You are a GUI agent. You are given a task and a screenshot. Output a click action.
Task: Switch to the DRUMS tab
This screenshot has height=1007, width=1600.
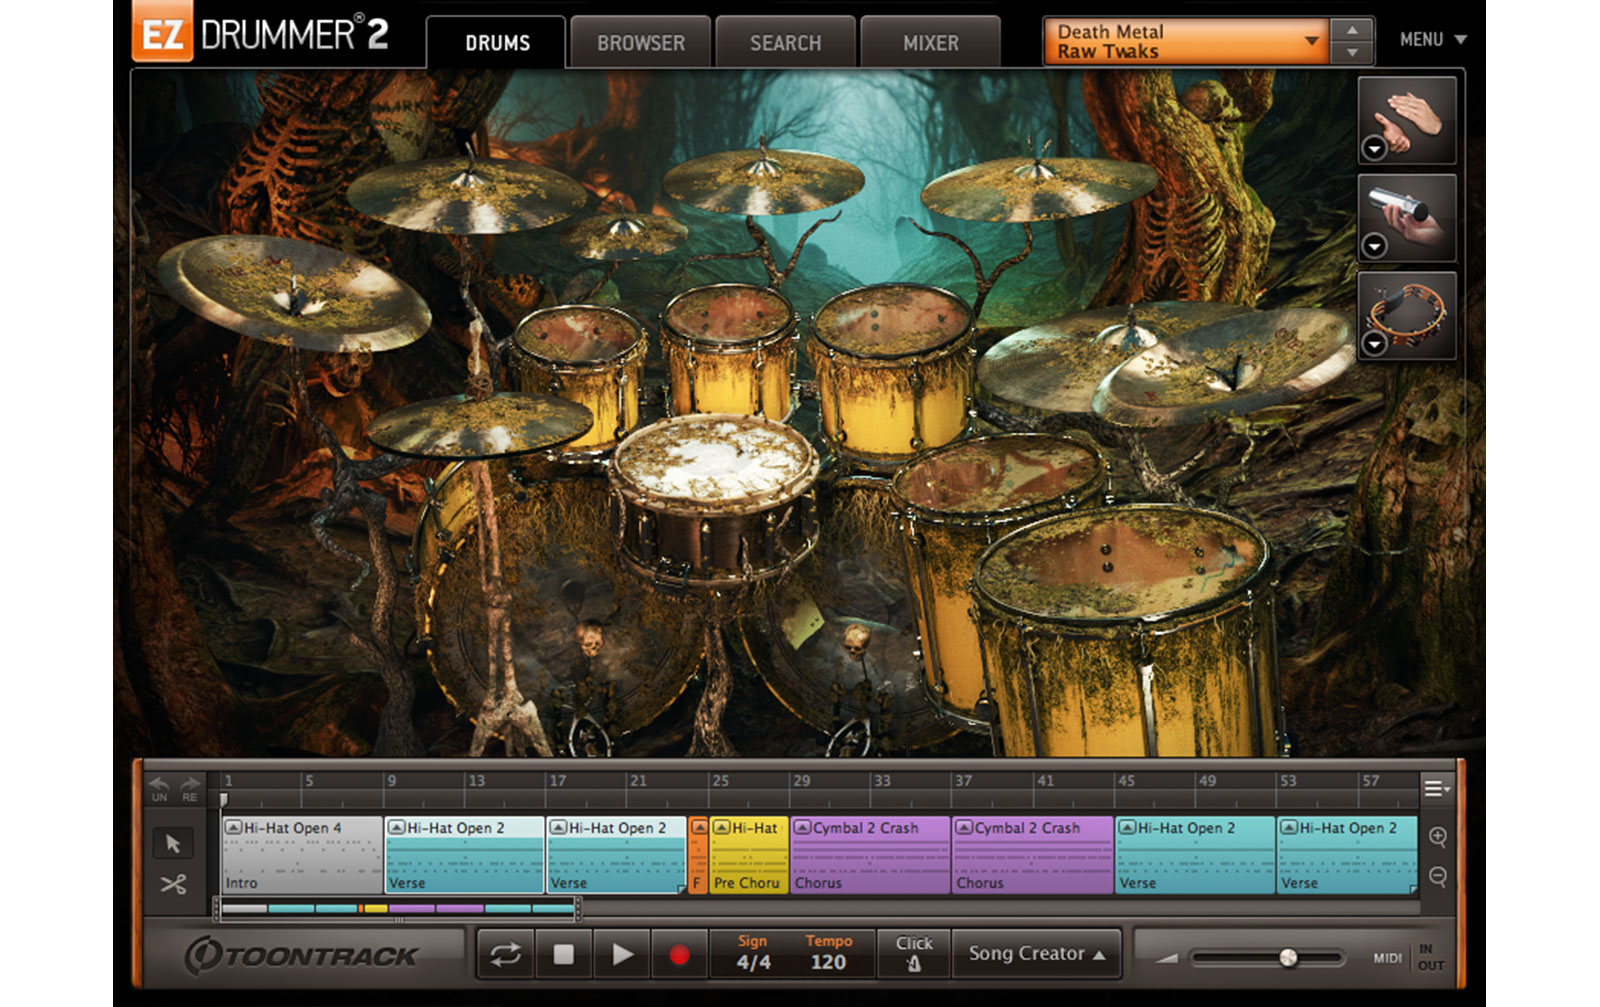pos(497,43)
